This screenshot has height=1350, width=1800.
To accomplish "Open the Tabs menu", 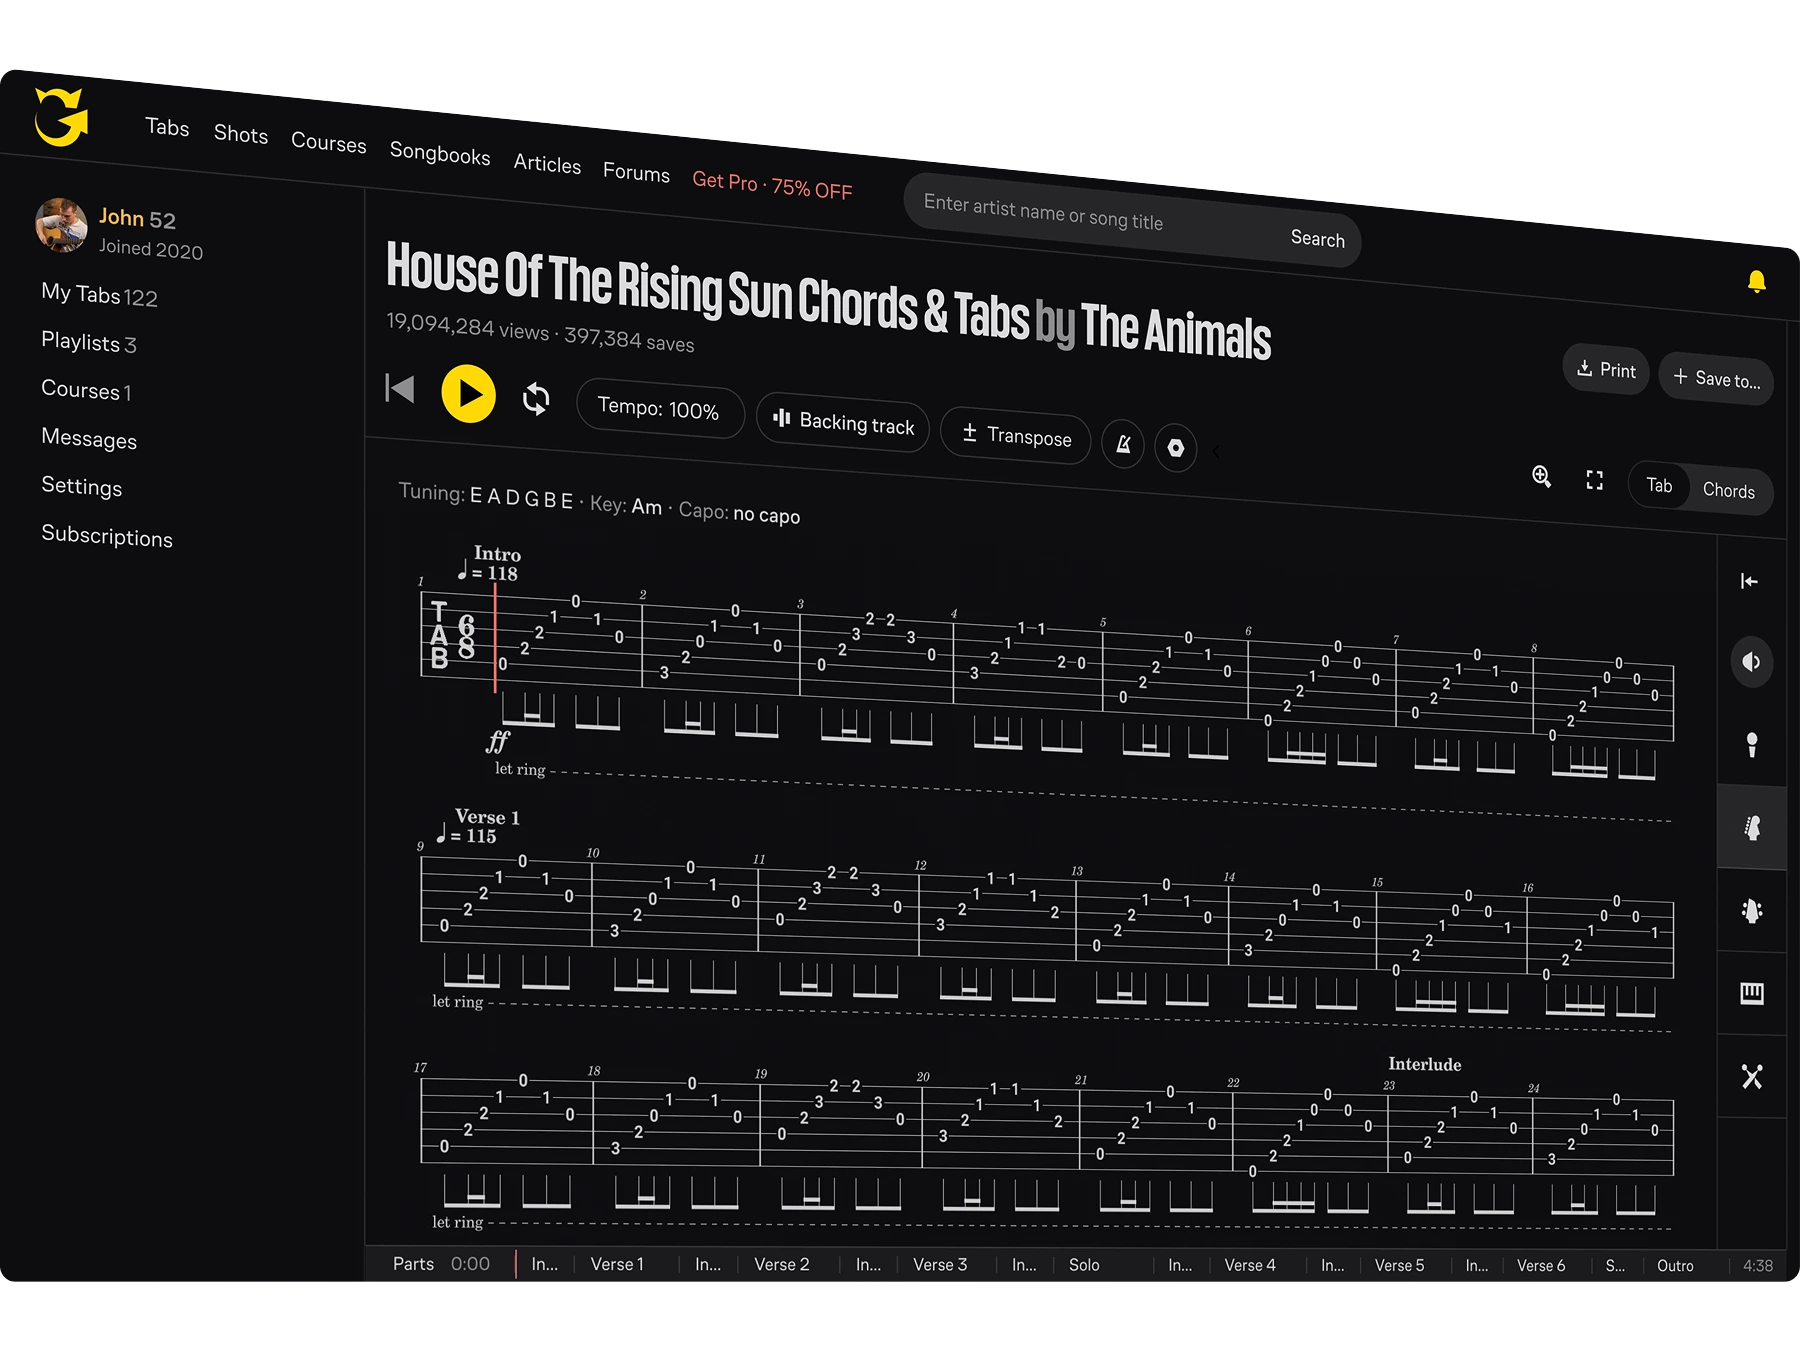I will (x=167, y=127).
